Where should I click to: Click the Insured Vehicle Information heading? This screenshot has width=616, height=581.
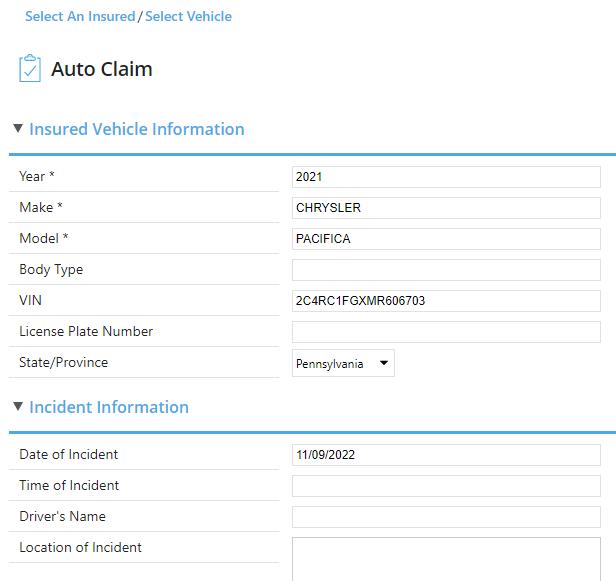pyautogui.click(x=137, y=129)
